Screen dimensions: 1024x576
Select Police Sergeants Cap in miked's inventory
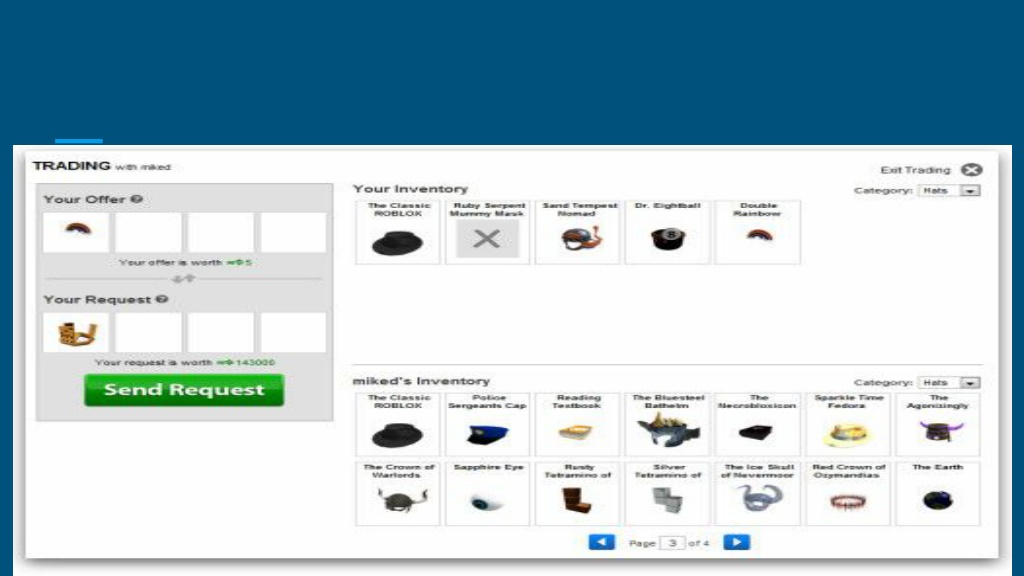[487, 424]
